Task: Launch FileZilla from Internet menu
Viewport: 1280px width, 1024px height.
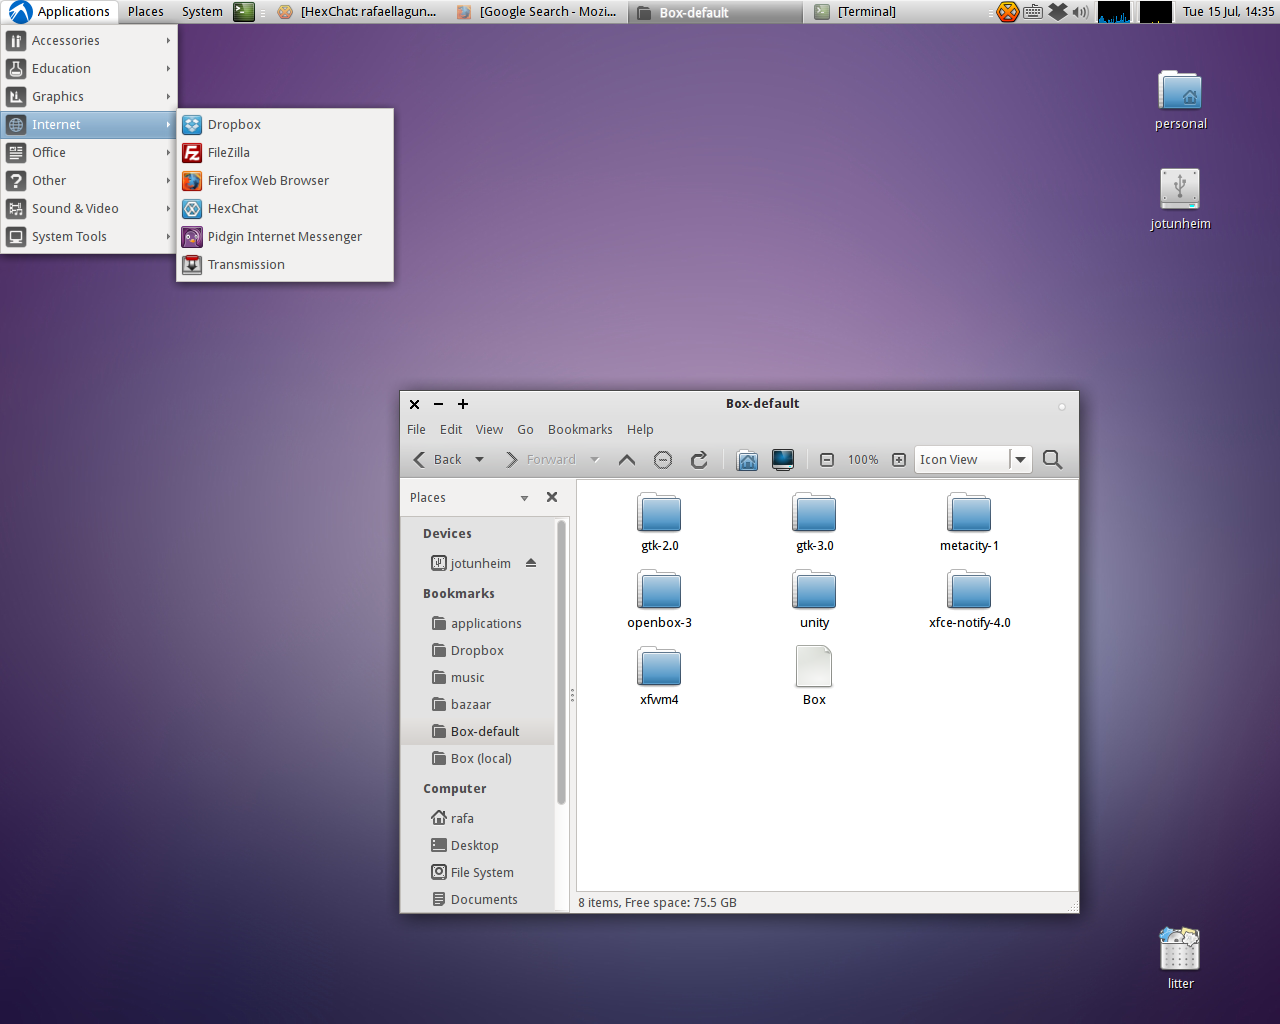Action: point(229,153)
